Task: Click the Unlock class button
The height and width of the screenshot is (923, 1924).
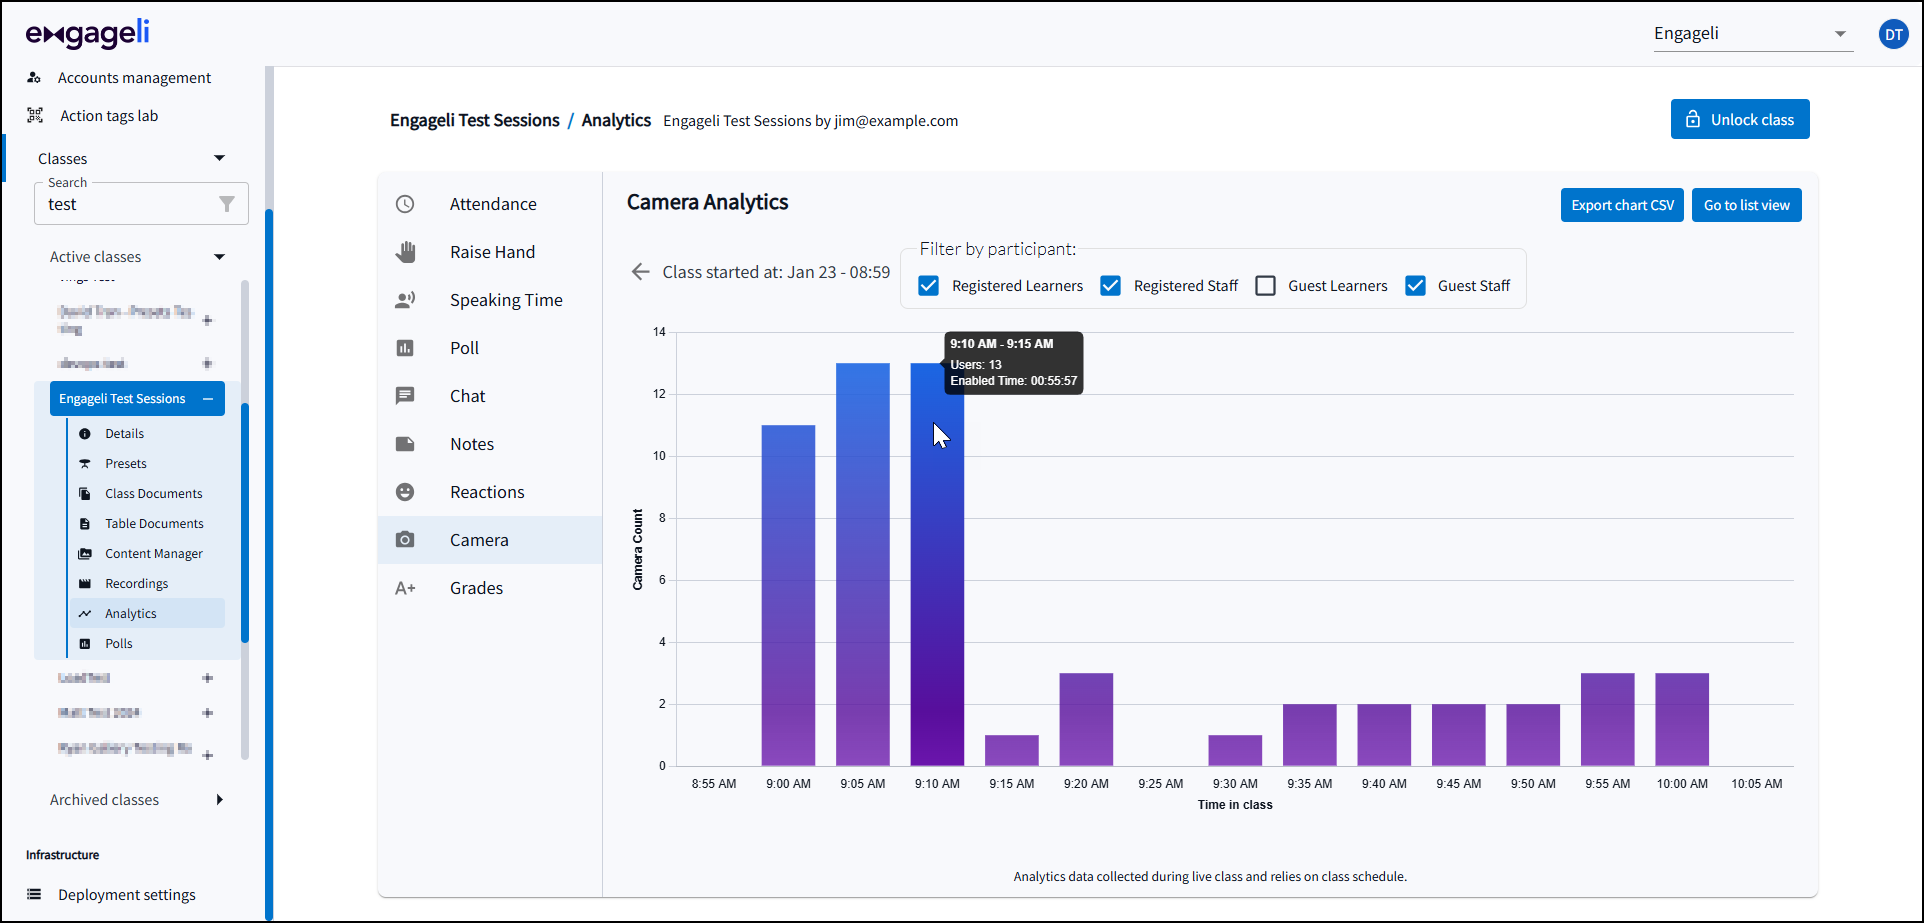Action: (x=1740, y=119)
